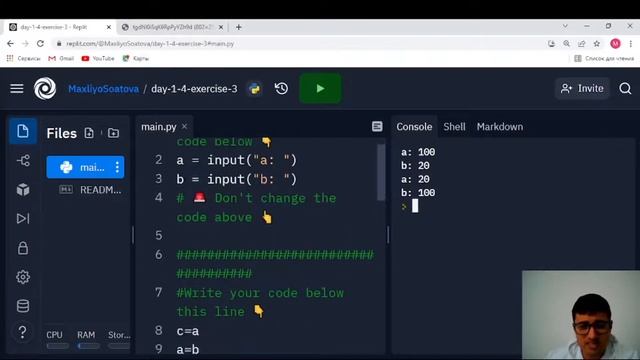Click the Replit logo
The width and height of the screenshot is (640, 360).
coord(45,89)
